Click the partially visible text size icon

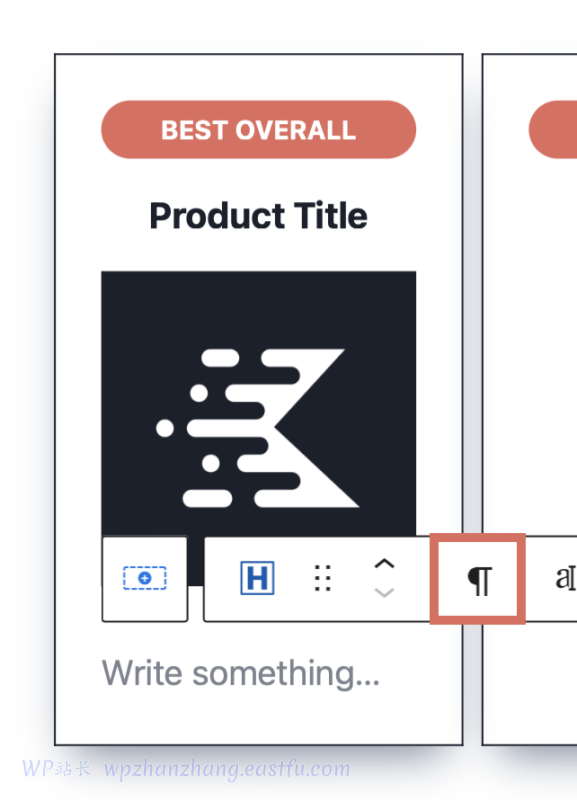(565, 578)
